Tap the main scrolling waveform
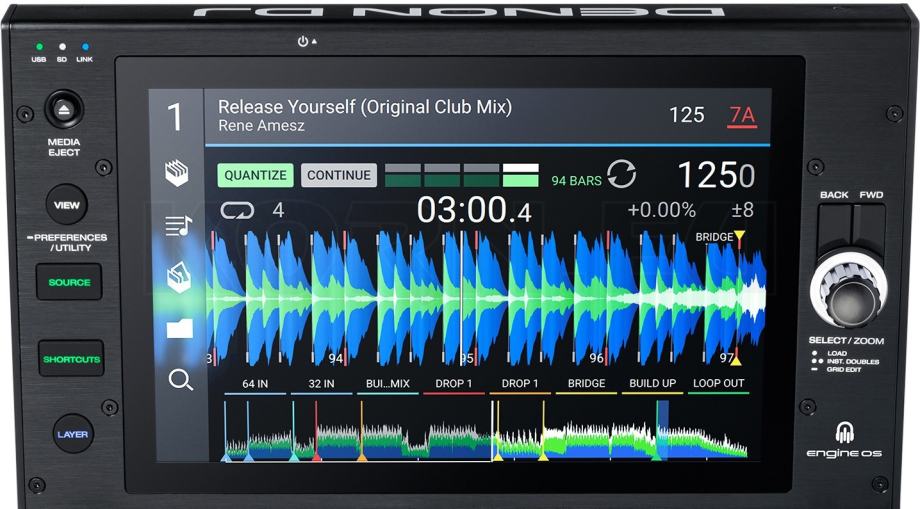 click(487, 299)
